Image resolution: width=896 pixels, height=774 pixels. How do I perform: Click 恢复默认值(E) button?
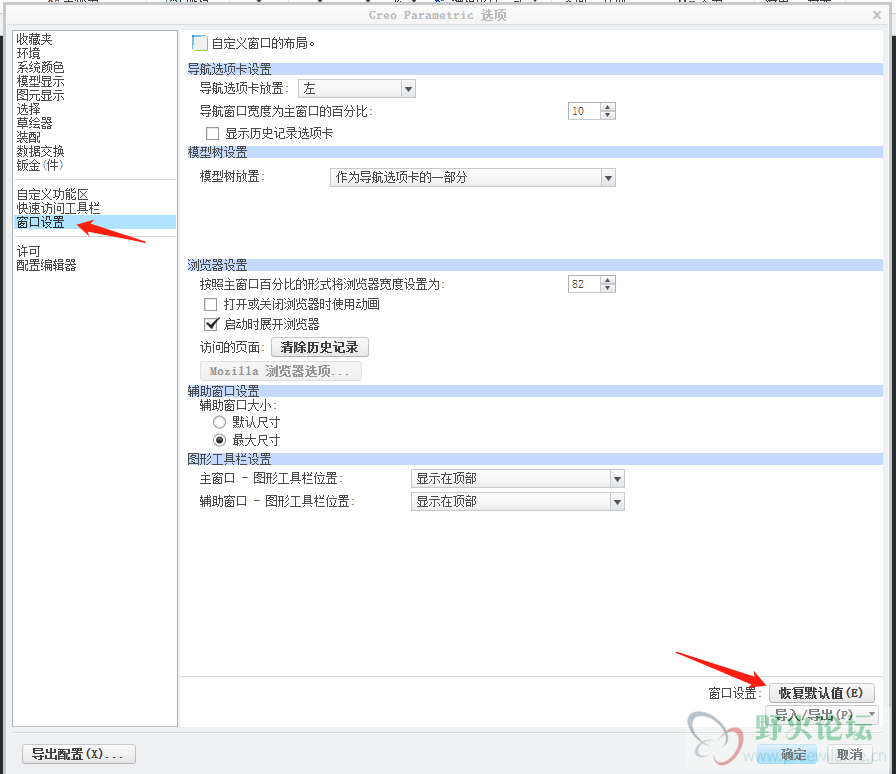821,693
